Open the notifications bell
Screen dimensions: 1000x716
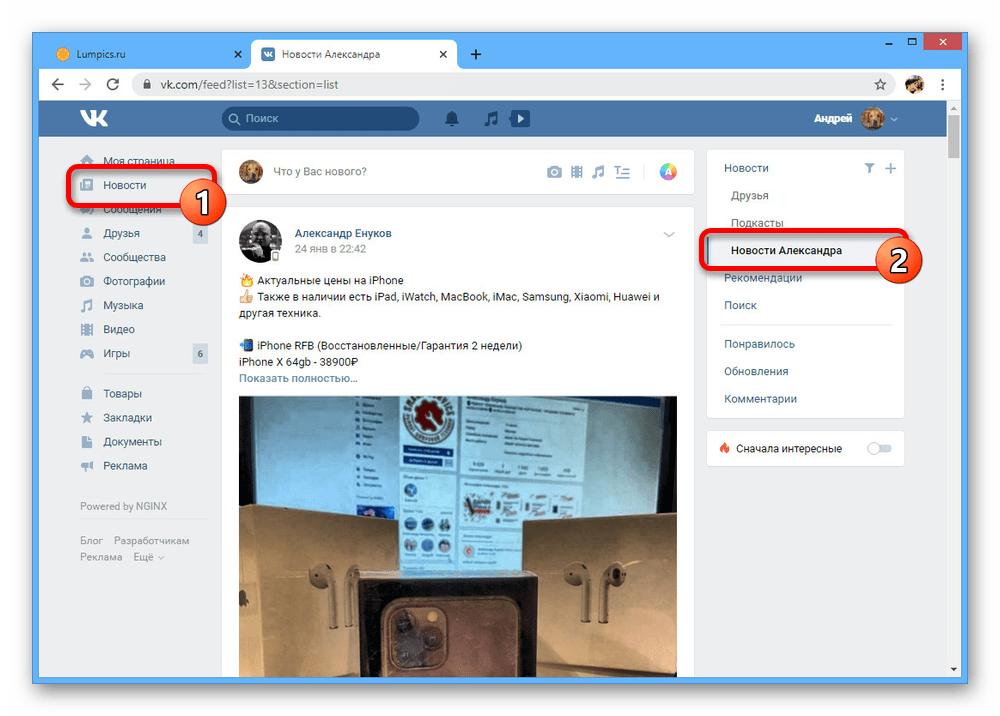click(452, 119)
